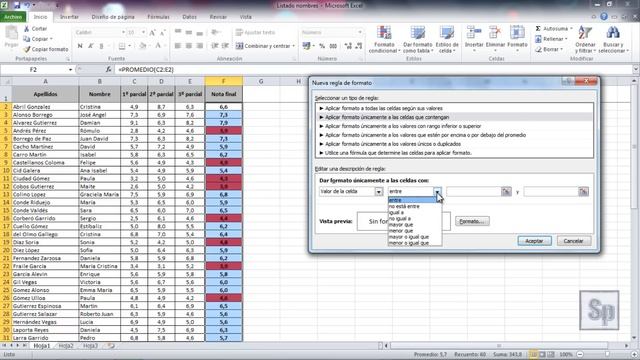
Task: Click the Eliminar cells icon
Action: tap(495, 33)
